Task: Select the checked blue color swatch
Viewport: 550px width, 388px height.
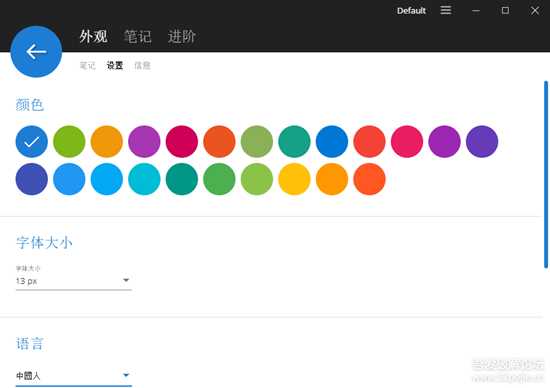Action: pyautogui.click(x=32, y=141)
